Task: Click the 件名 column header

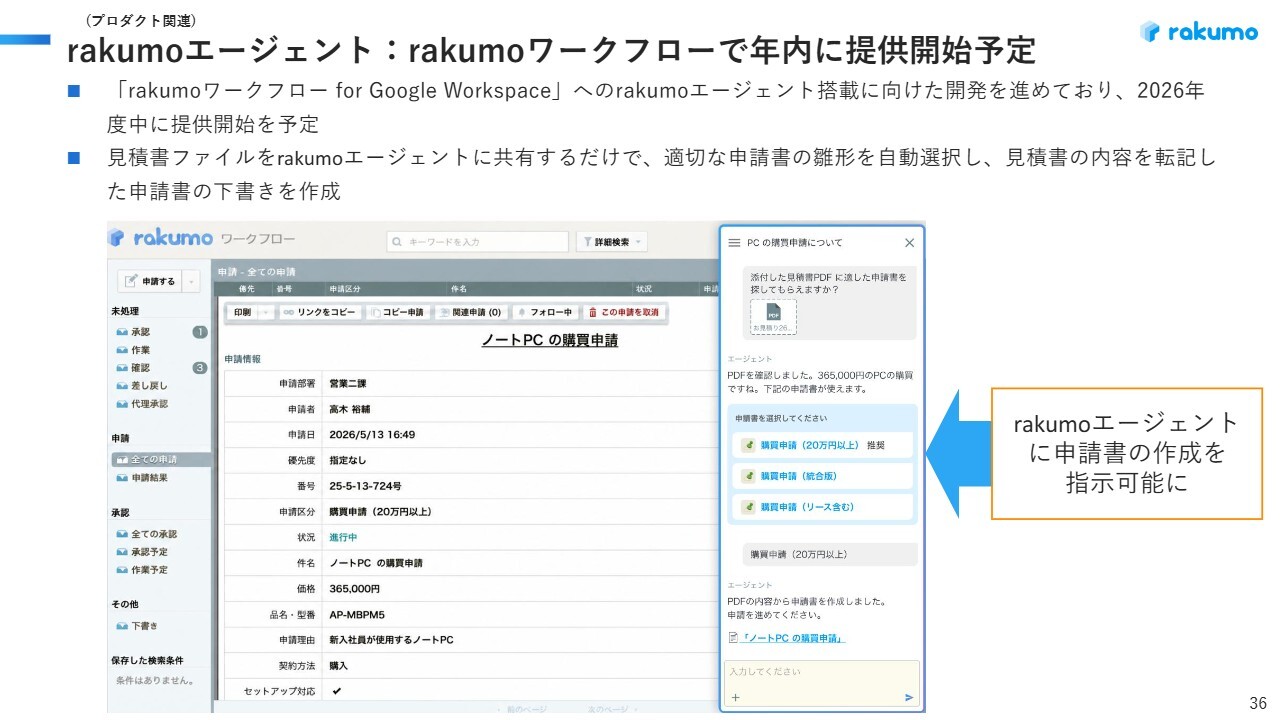Action: 459,289
